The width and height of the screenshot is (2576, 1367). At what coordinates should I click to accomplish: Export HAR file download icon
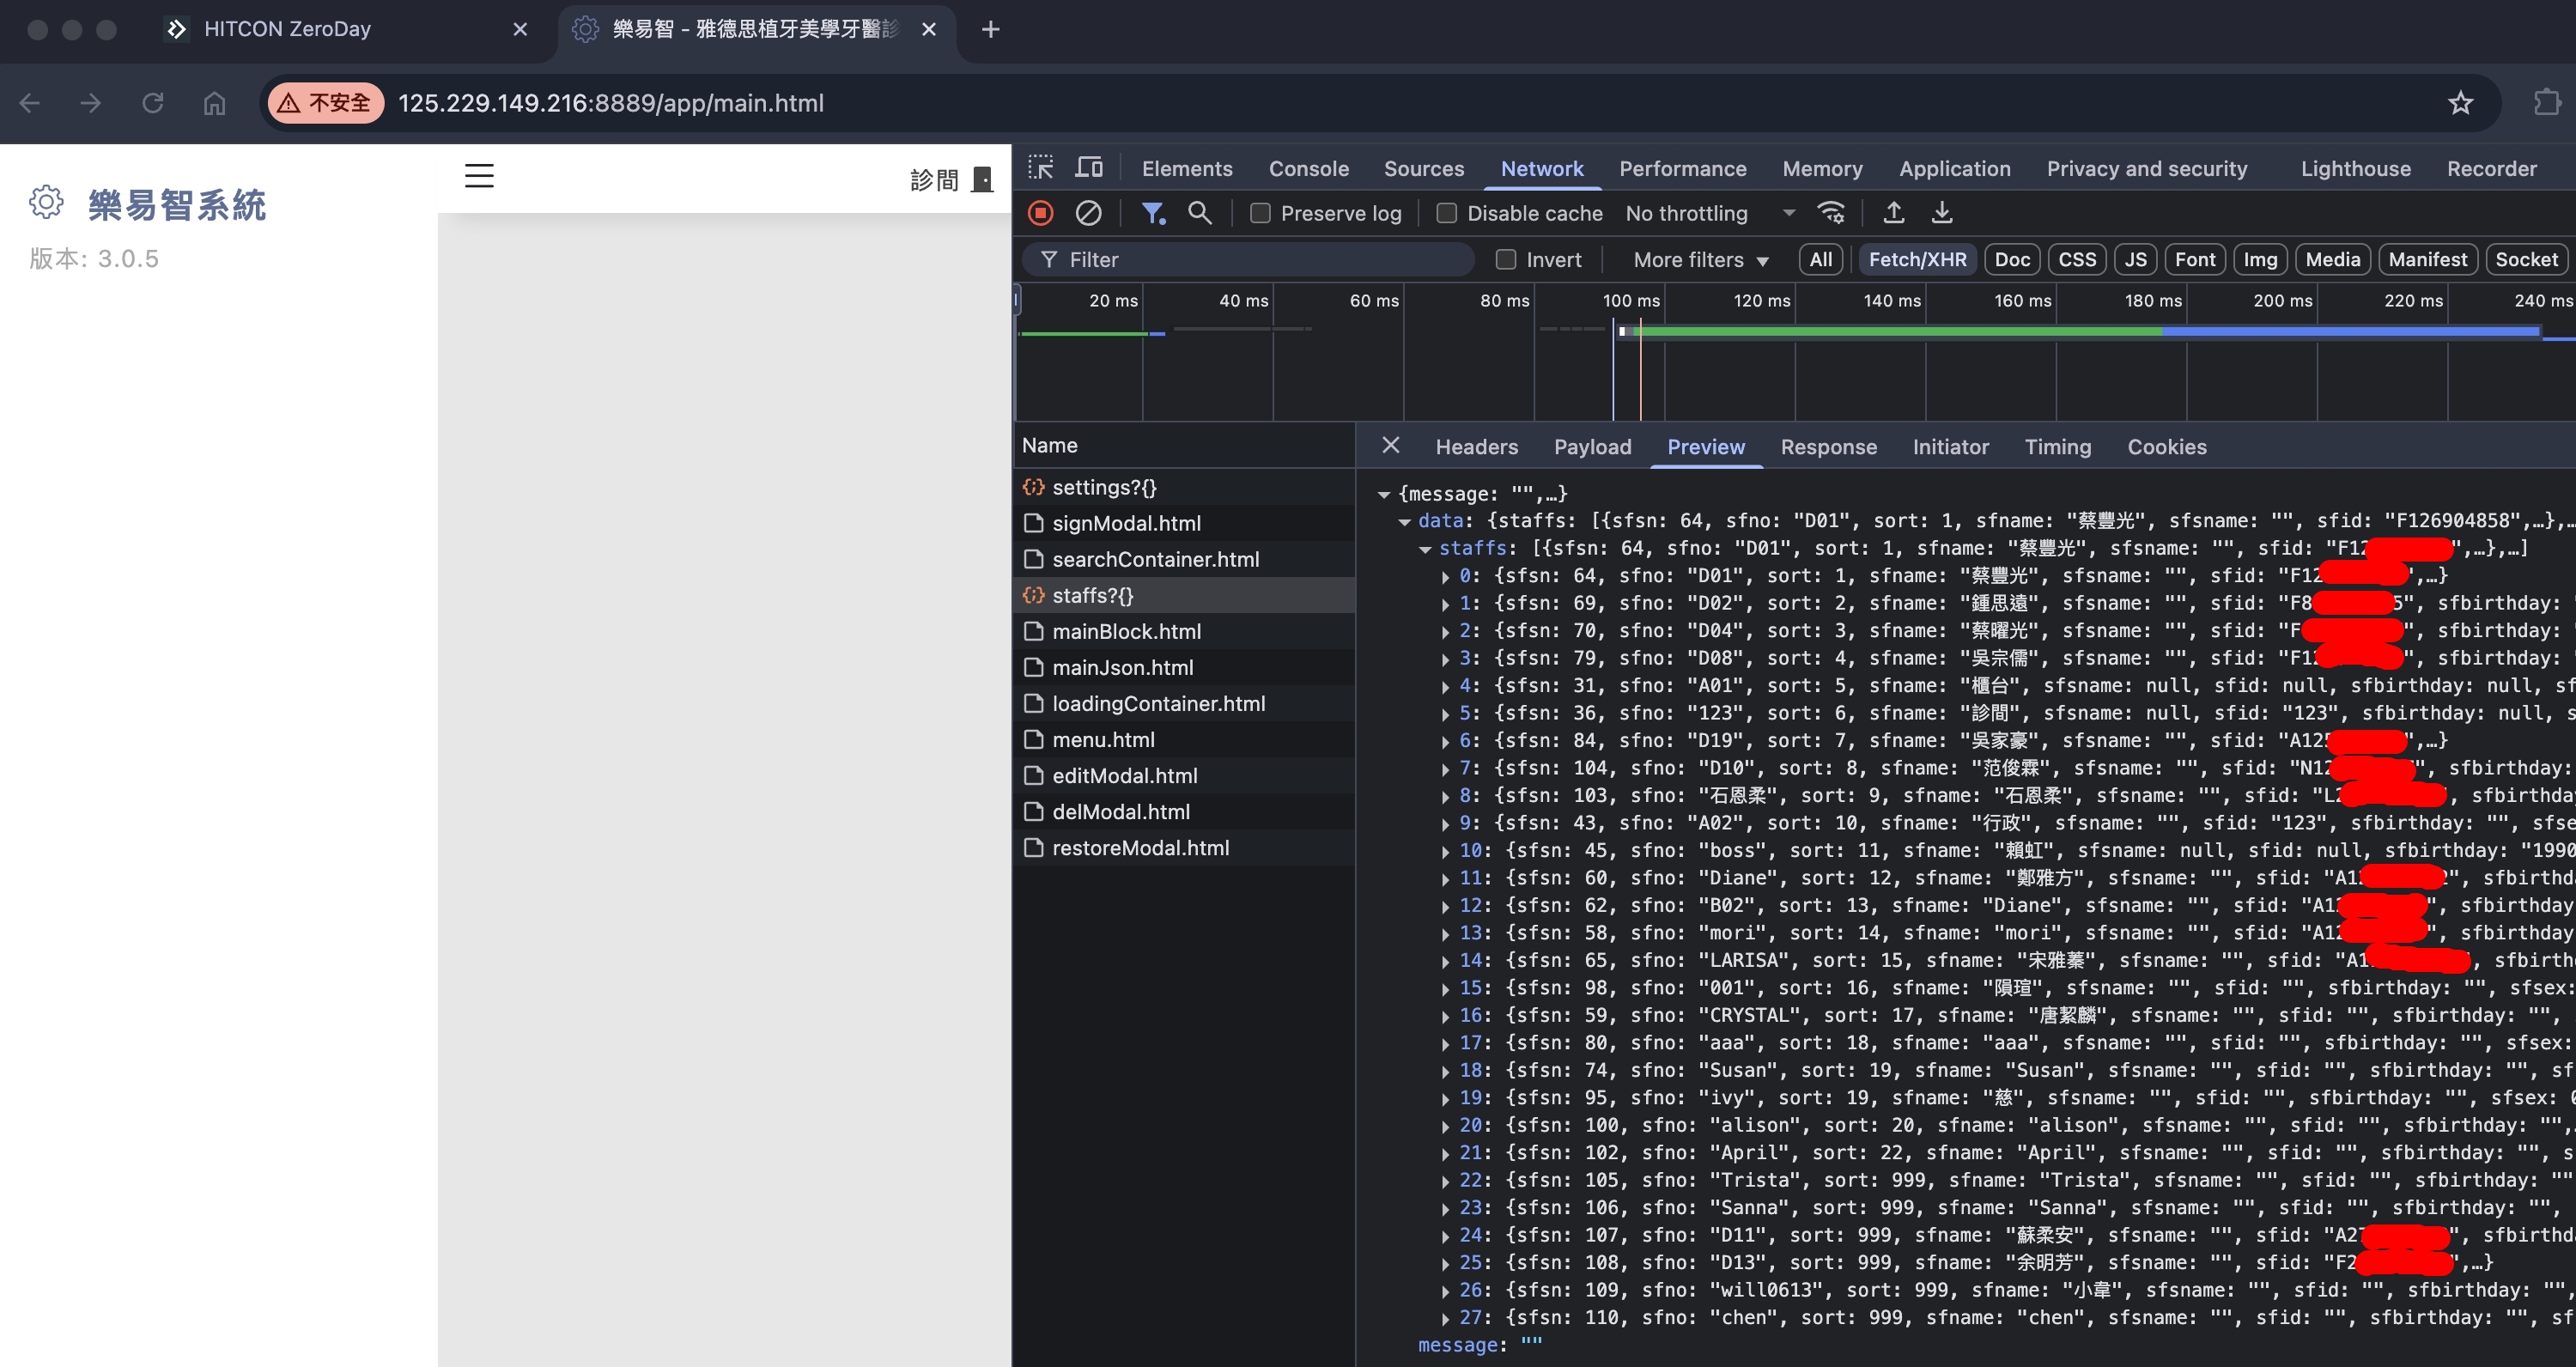click(x=1941, y=213)
